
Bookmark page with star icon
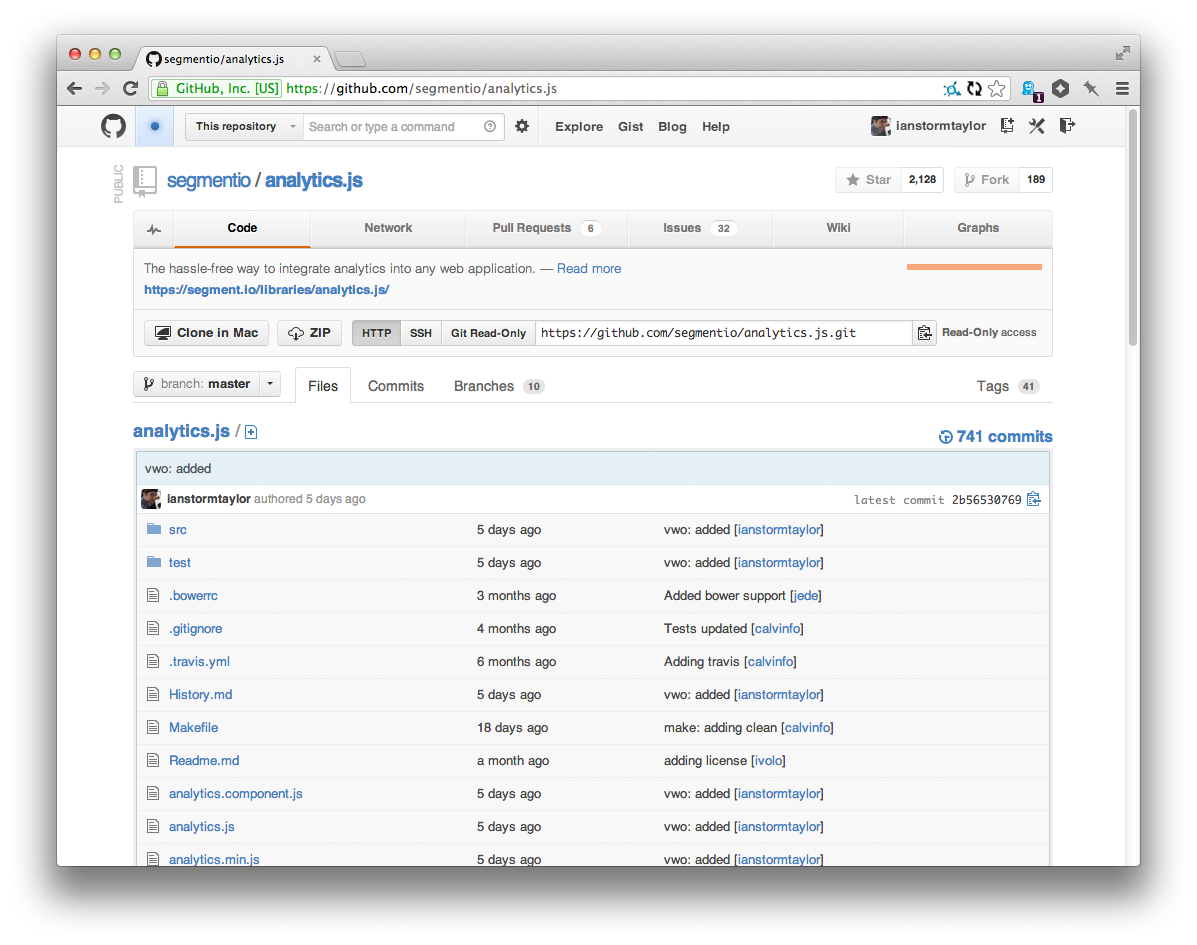click(996, 89)
